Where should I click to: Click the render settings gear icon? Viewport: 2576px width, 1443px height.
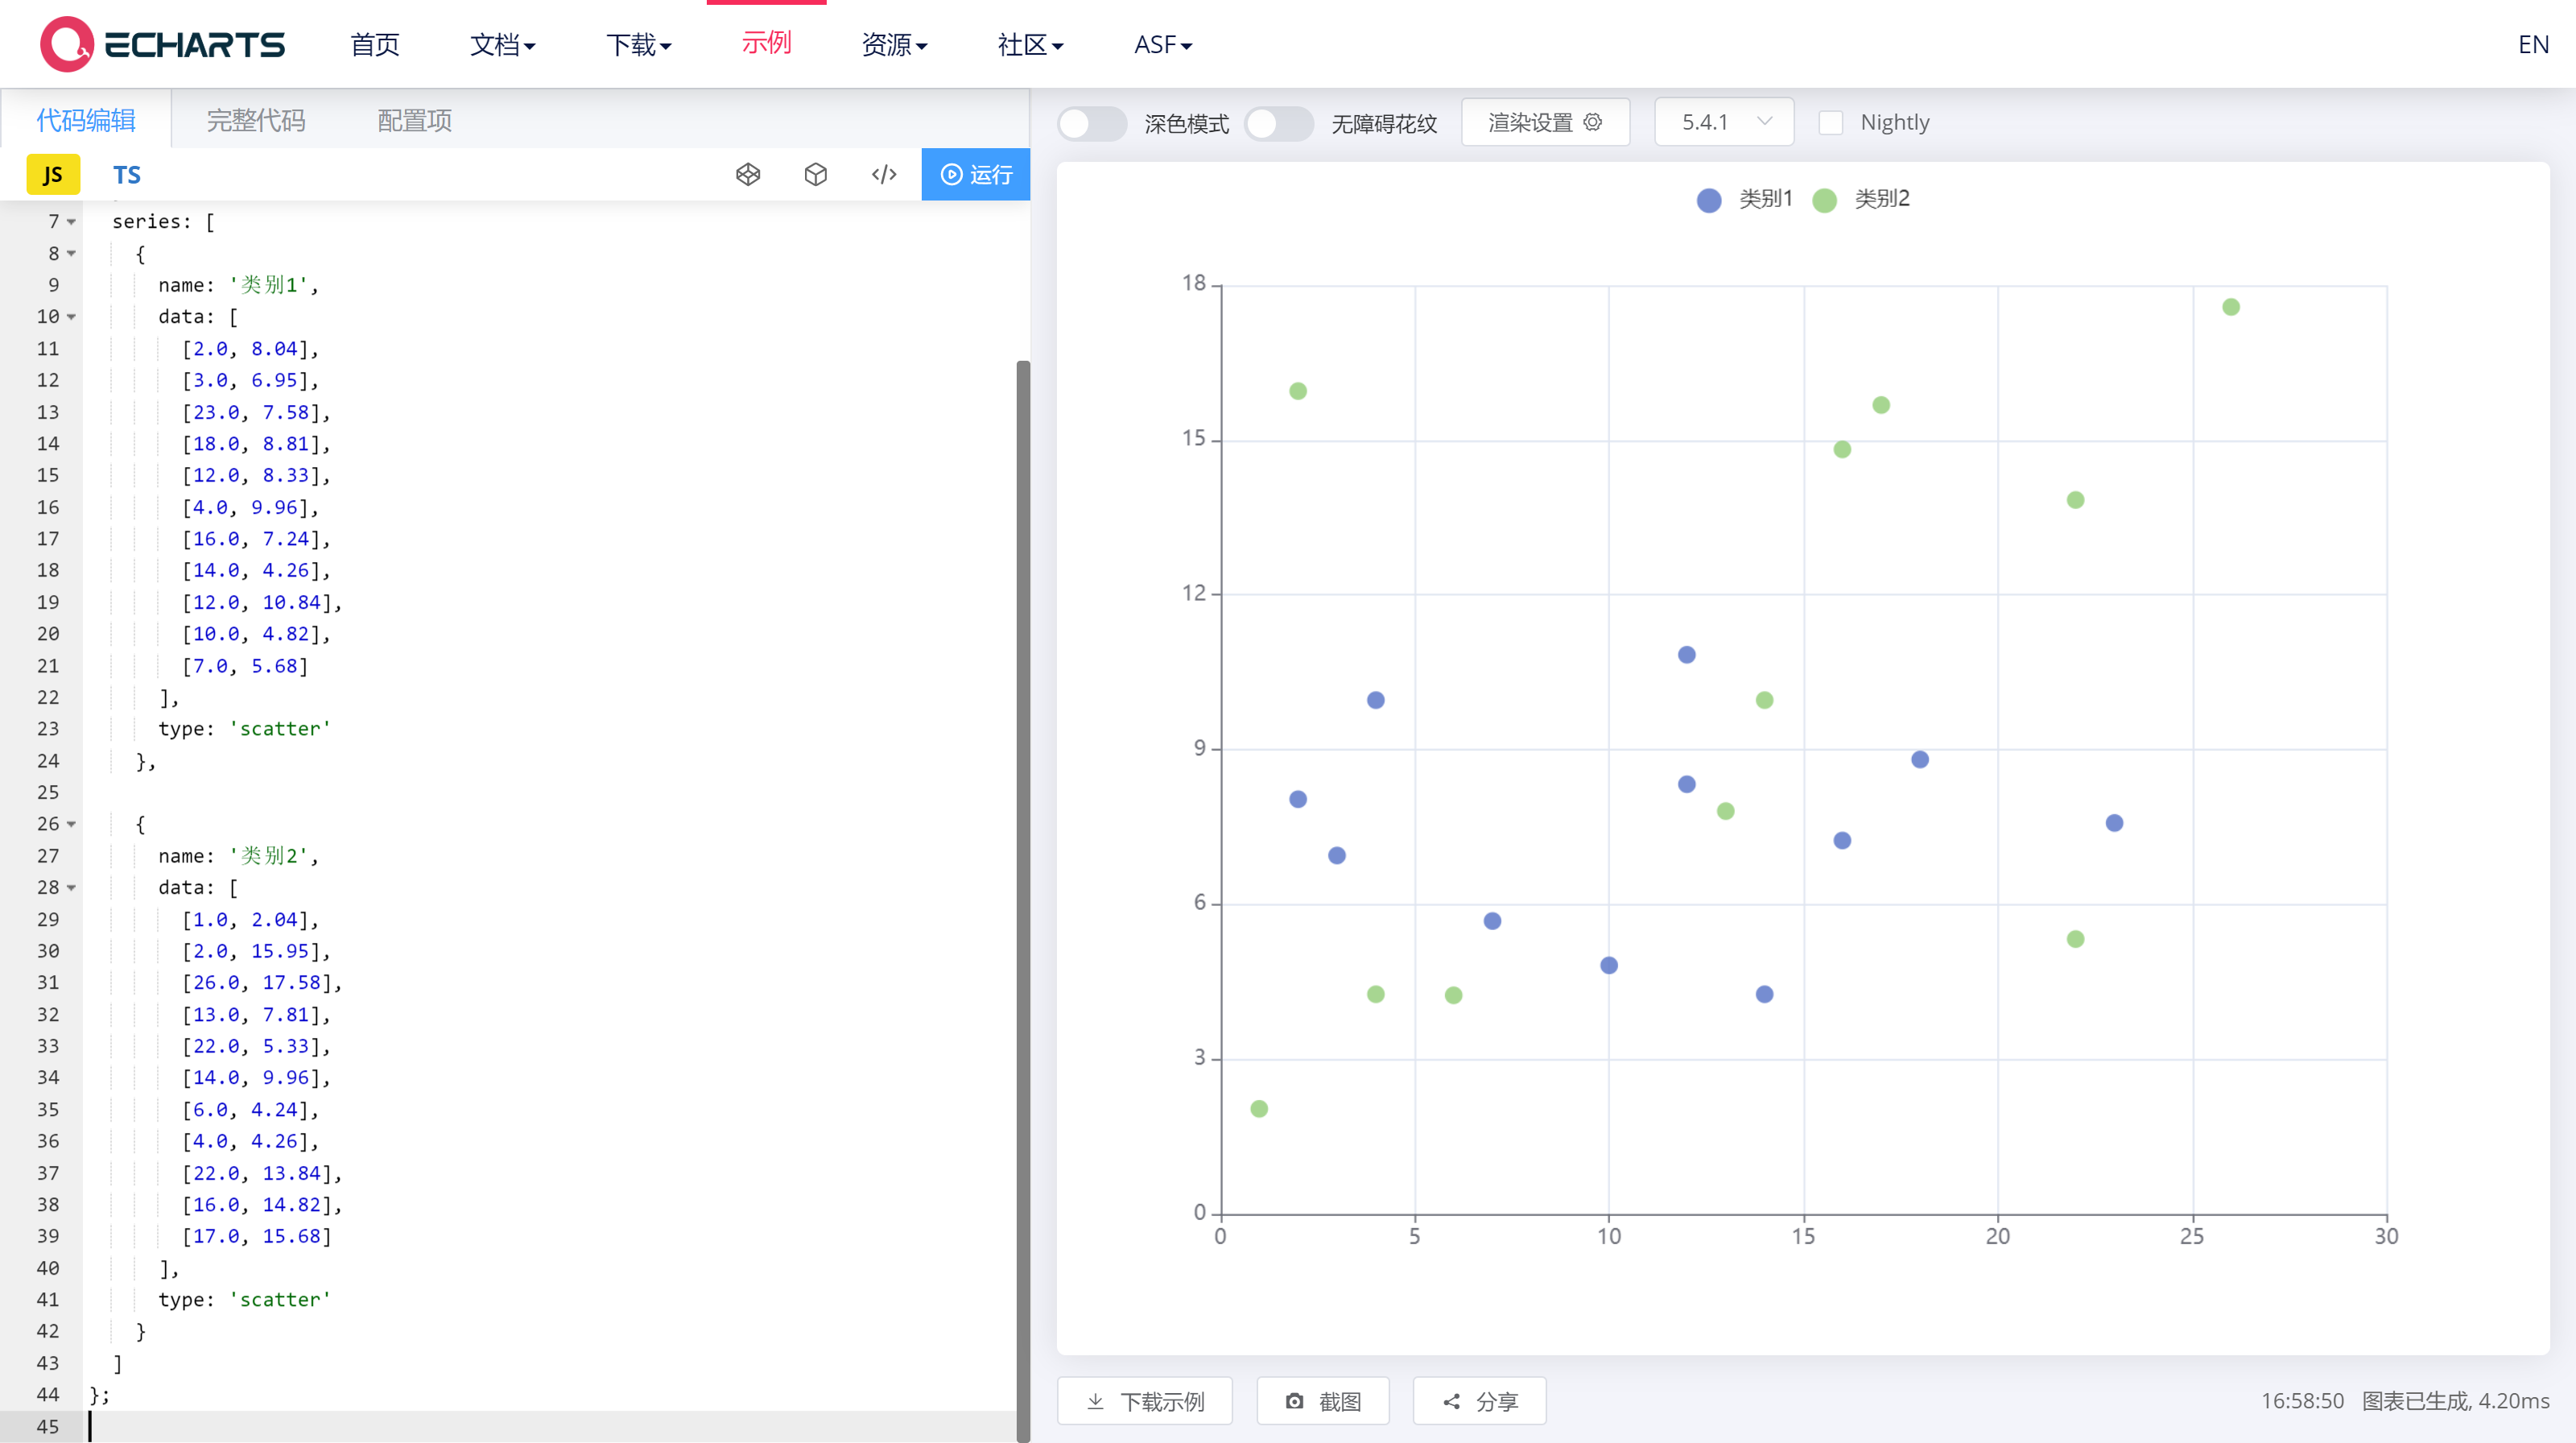[1593, 122]
